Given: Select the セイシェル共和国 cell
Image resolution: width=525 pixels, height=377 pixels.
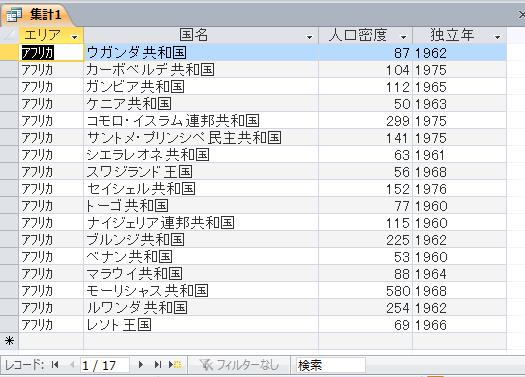Looking at the screenshot, I should click(x=201, y=189).
